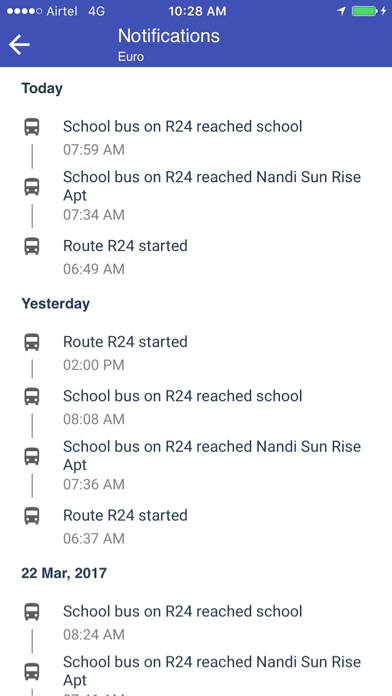Open yesterday's 08:08 AM 'reached school' notification
The image size is (392, 696).
coord(196,407)
